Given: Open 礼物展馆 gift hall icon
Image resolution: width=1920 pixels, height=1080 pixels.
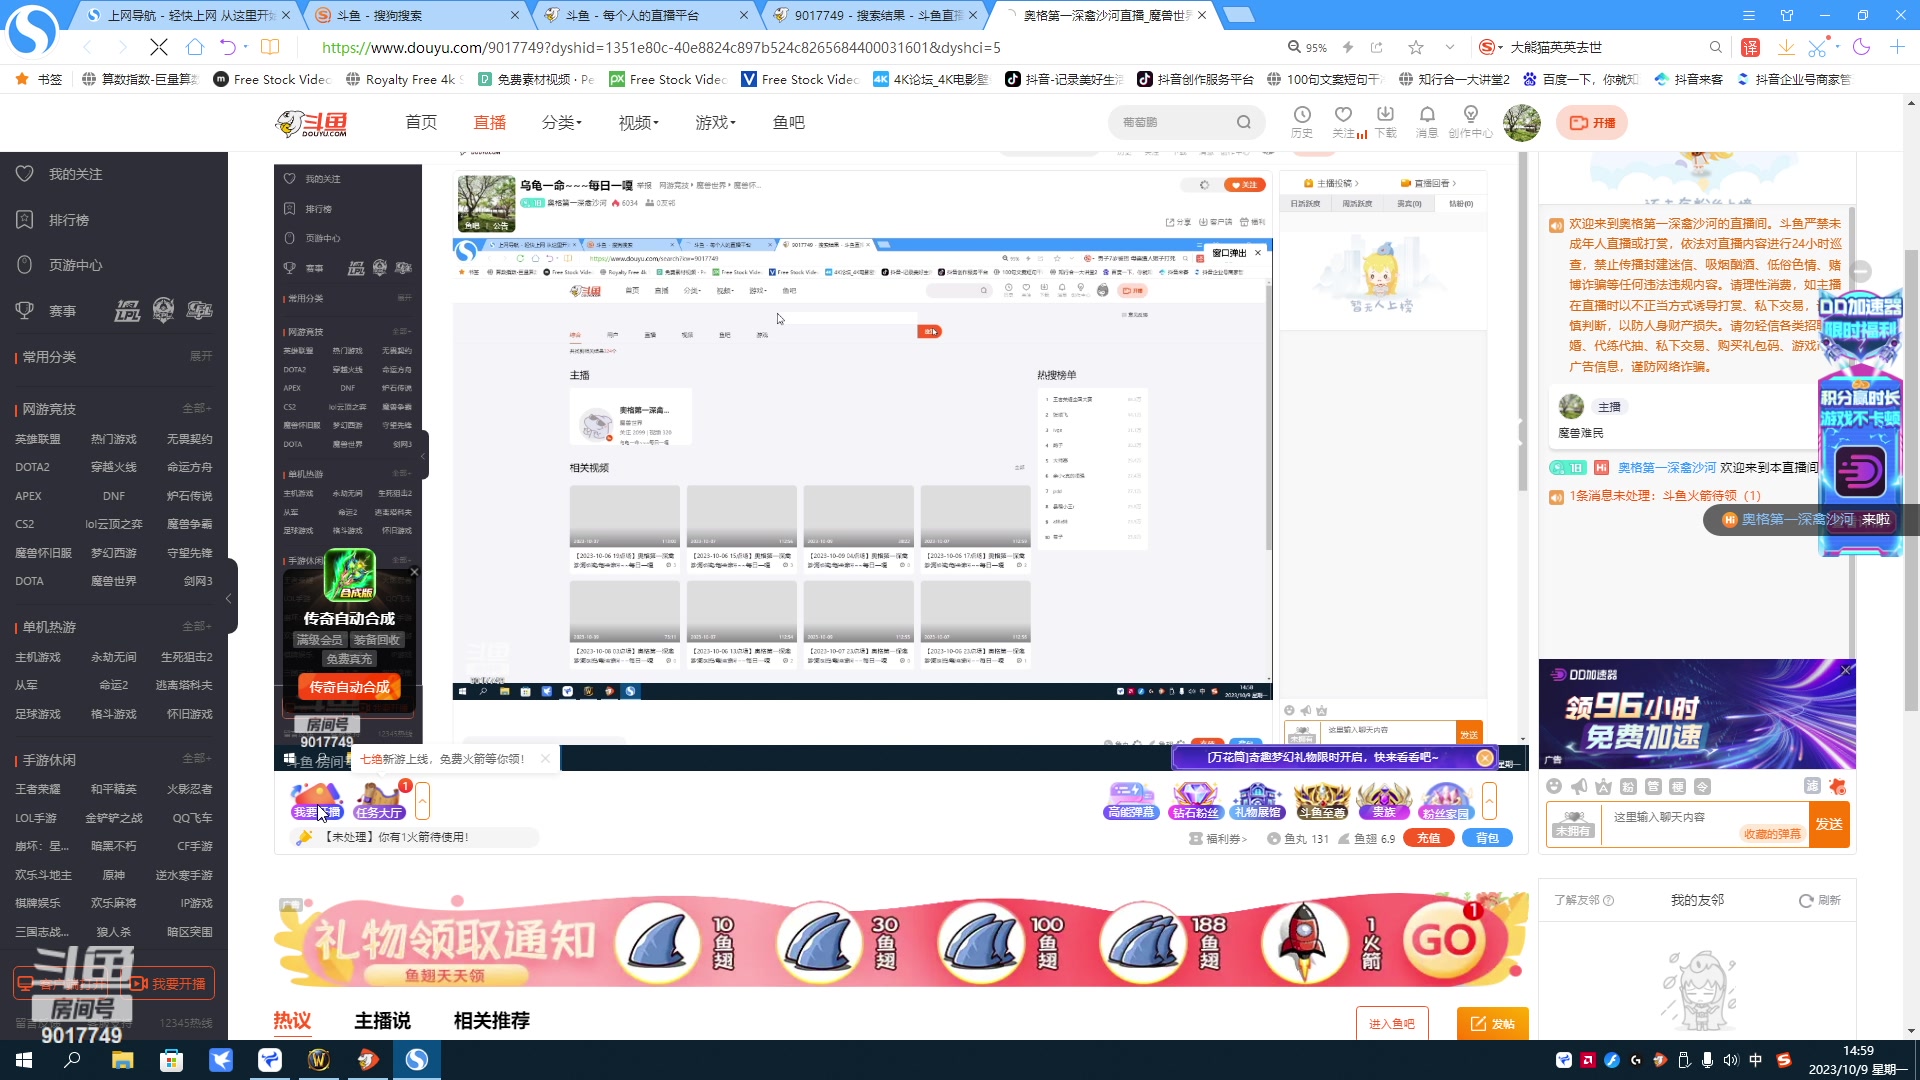Looking at the screenshot, I should [x=1258, y=801].
